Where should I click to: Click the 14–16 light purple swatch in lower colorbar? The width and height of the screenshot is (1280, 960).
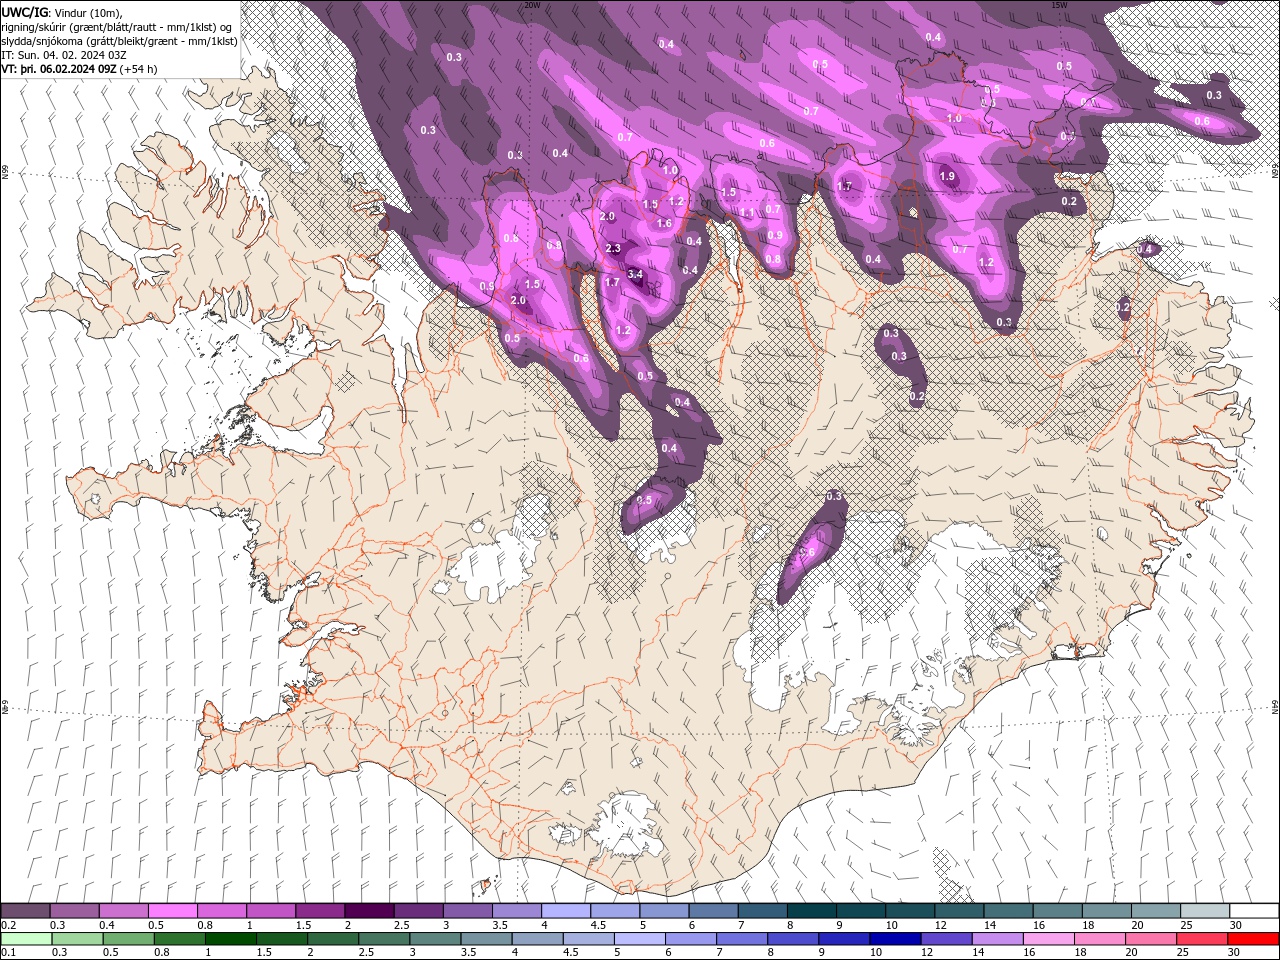[997, 939]
